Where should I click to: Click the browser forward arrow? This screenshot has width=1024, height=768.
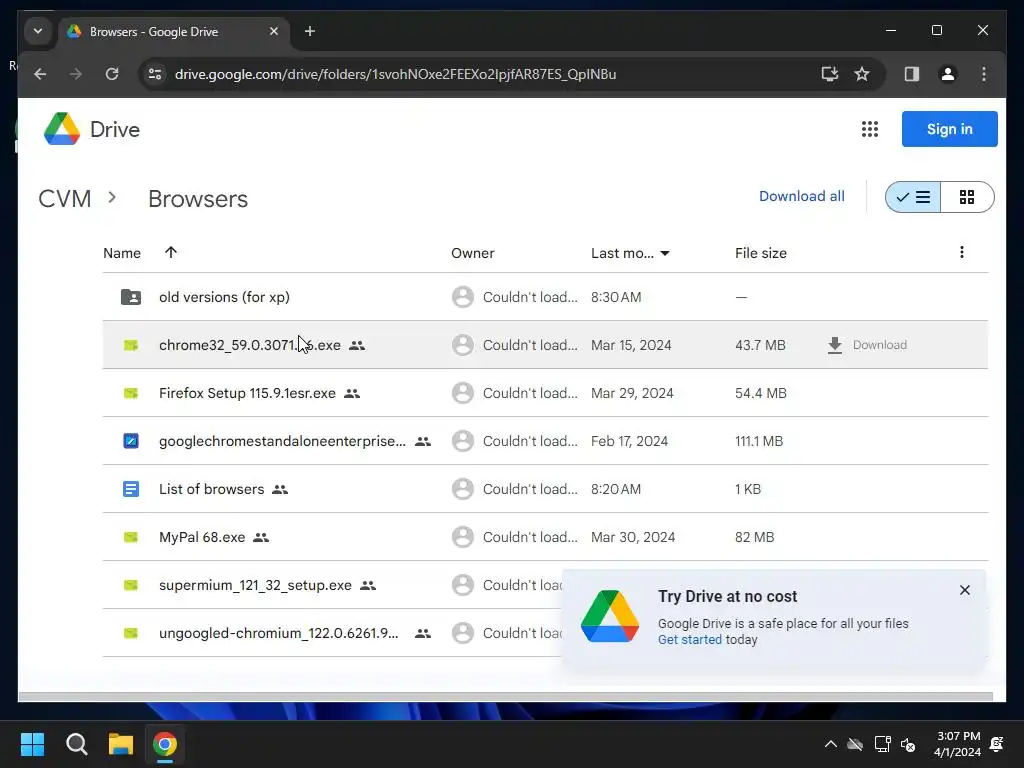[x=76, y=74]
